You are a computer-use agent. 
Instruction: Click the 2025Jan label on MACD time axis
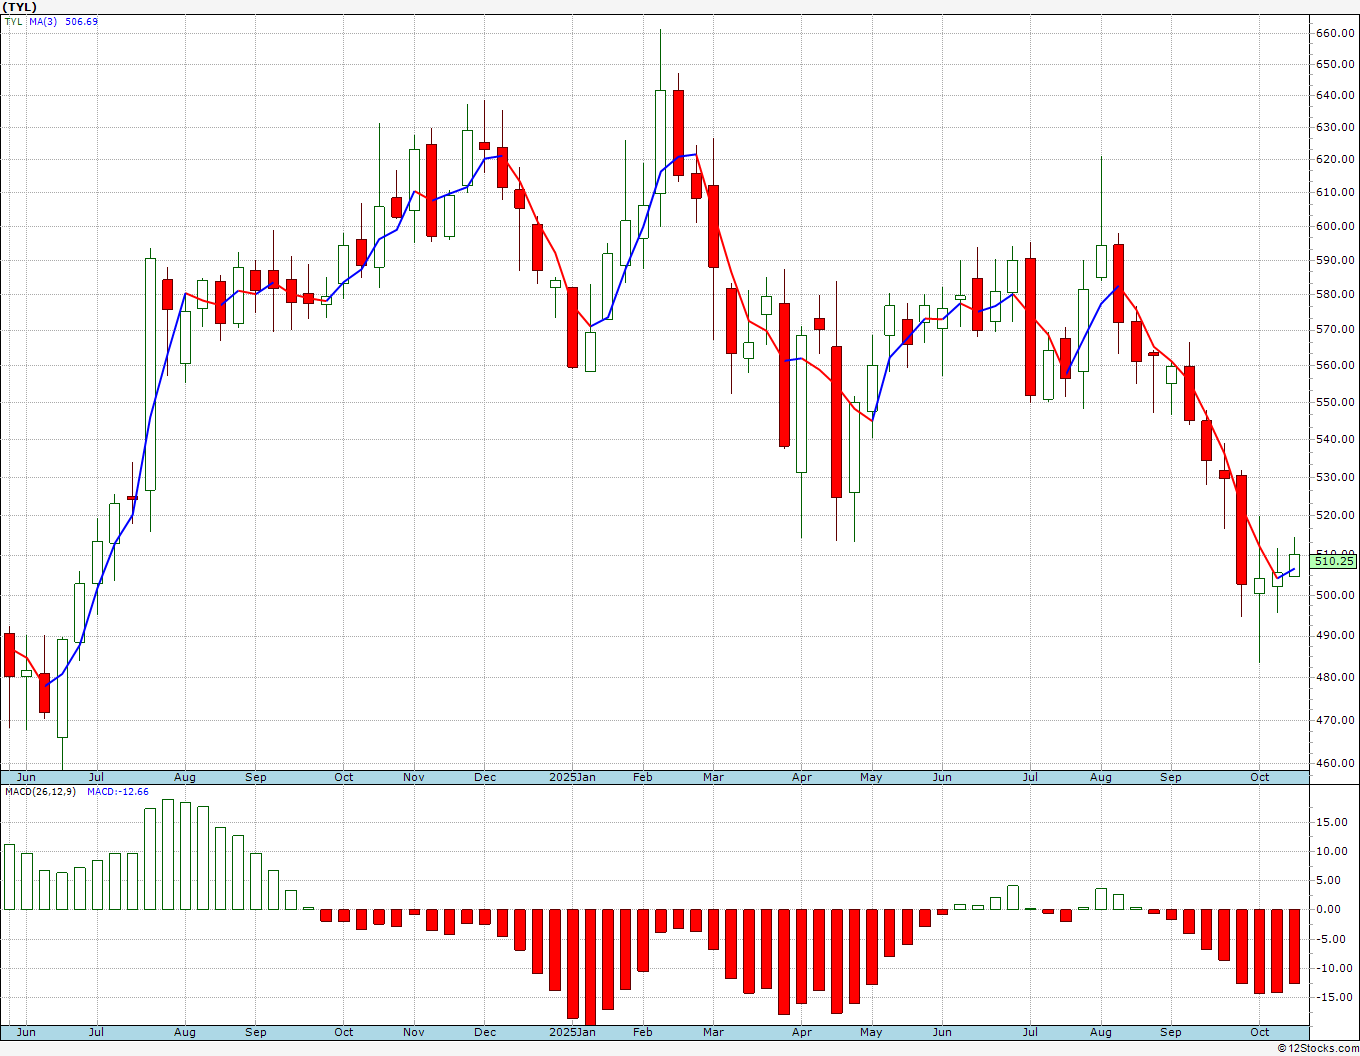click(x=572, y=1032)
